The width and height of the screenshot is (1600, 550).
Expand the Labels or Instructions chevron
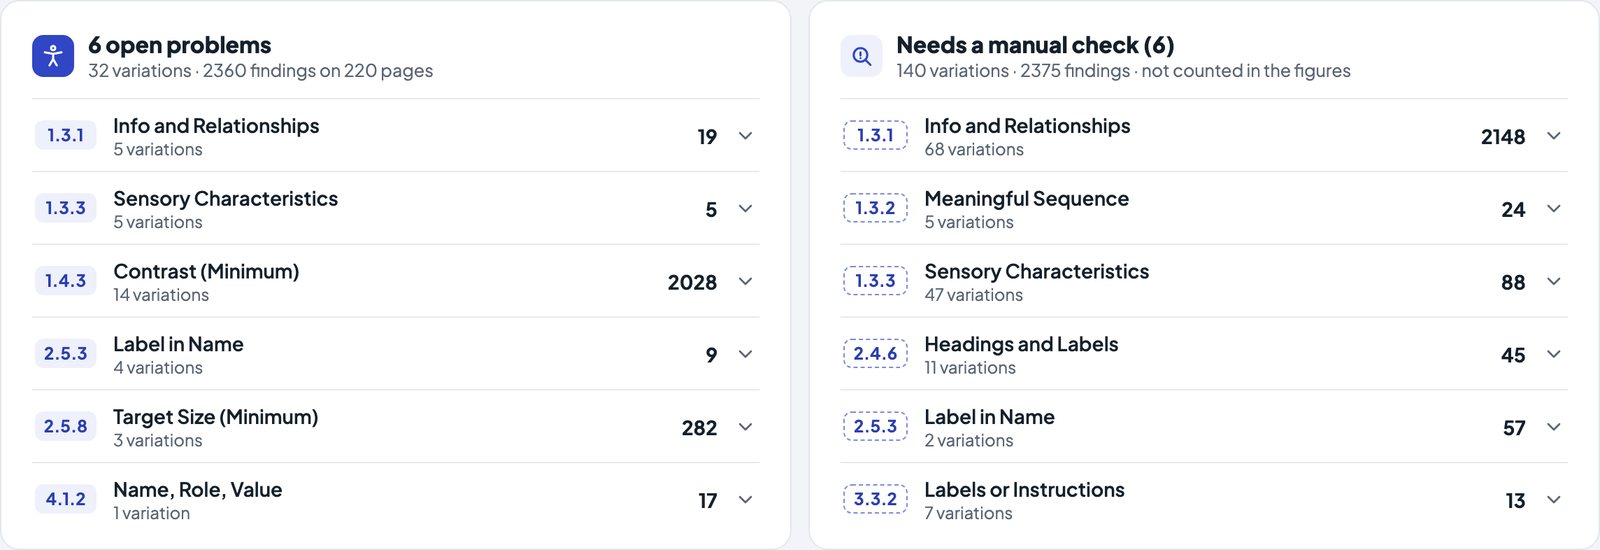point(1553,500)
